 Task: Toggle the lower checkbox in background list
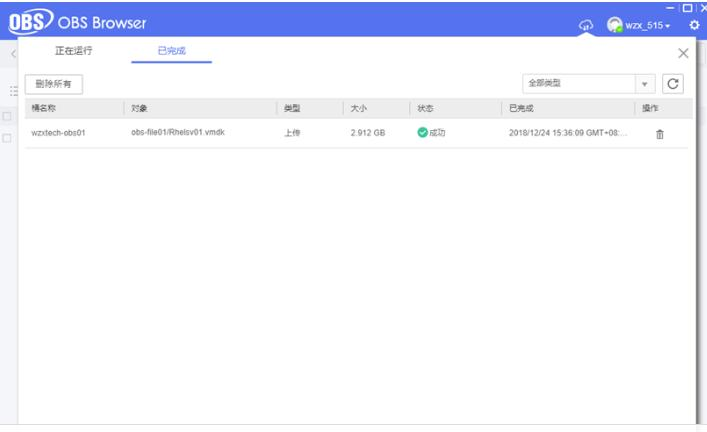point(7,138)
